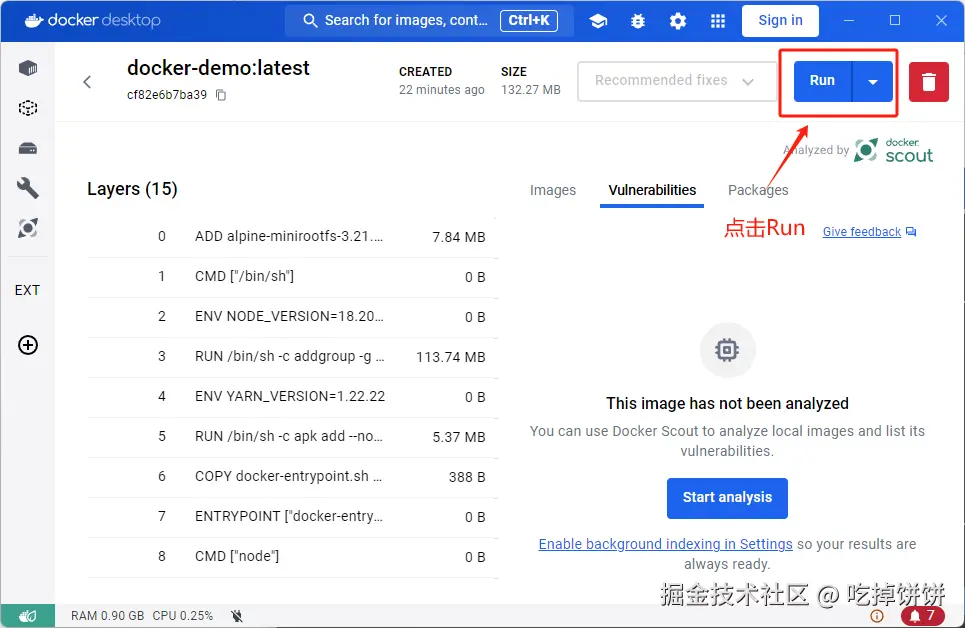
Task: Click the 388 B layer size
Action: [x=467, y=477]
